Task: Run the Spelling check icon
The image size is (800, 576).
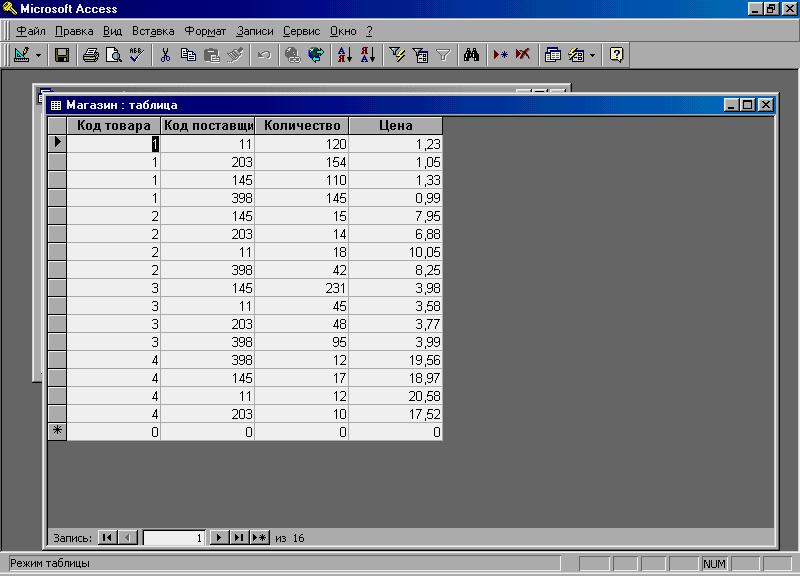Action: [x=136, y=55]
